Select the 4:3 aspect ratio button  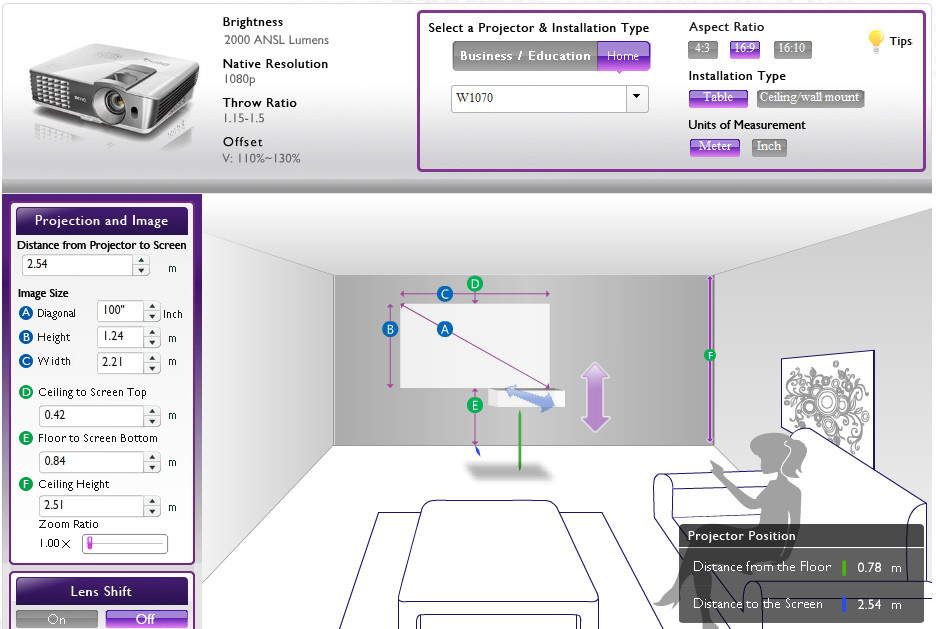(703, 49)
